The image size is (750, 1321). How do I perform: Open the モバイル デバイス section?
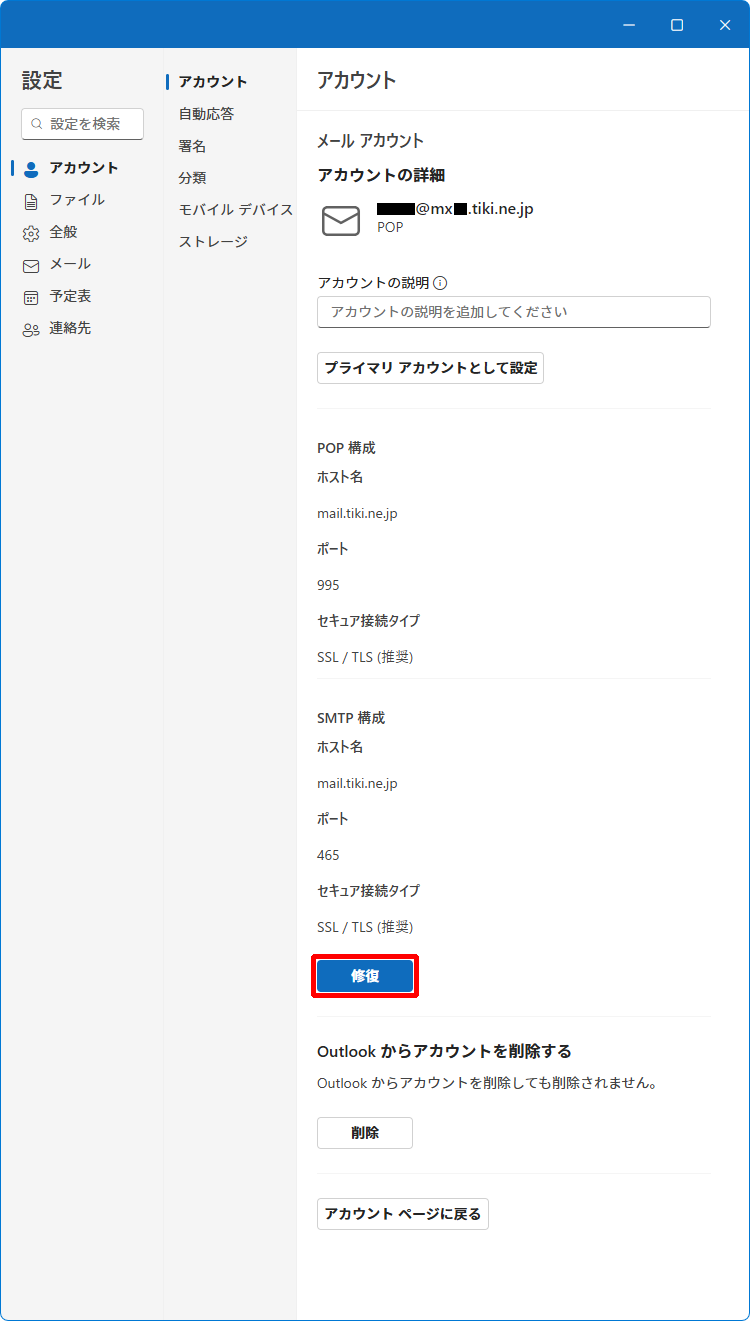pyautogui.click(x=235, y=210)
